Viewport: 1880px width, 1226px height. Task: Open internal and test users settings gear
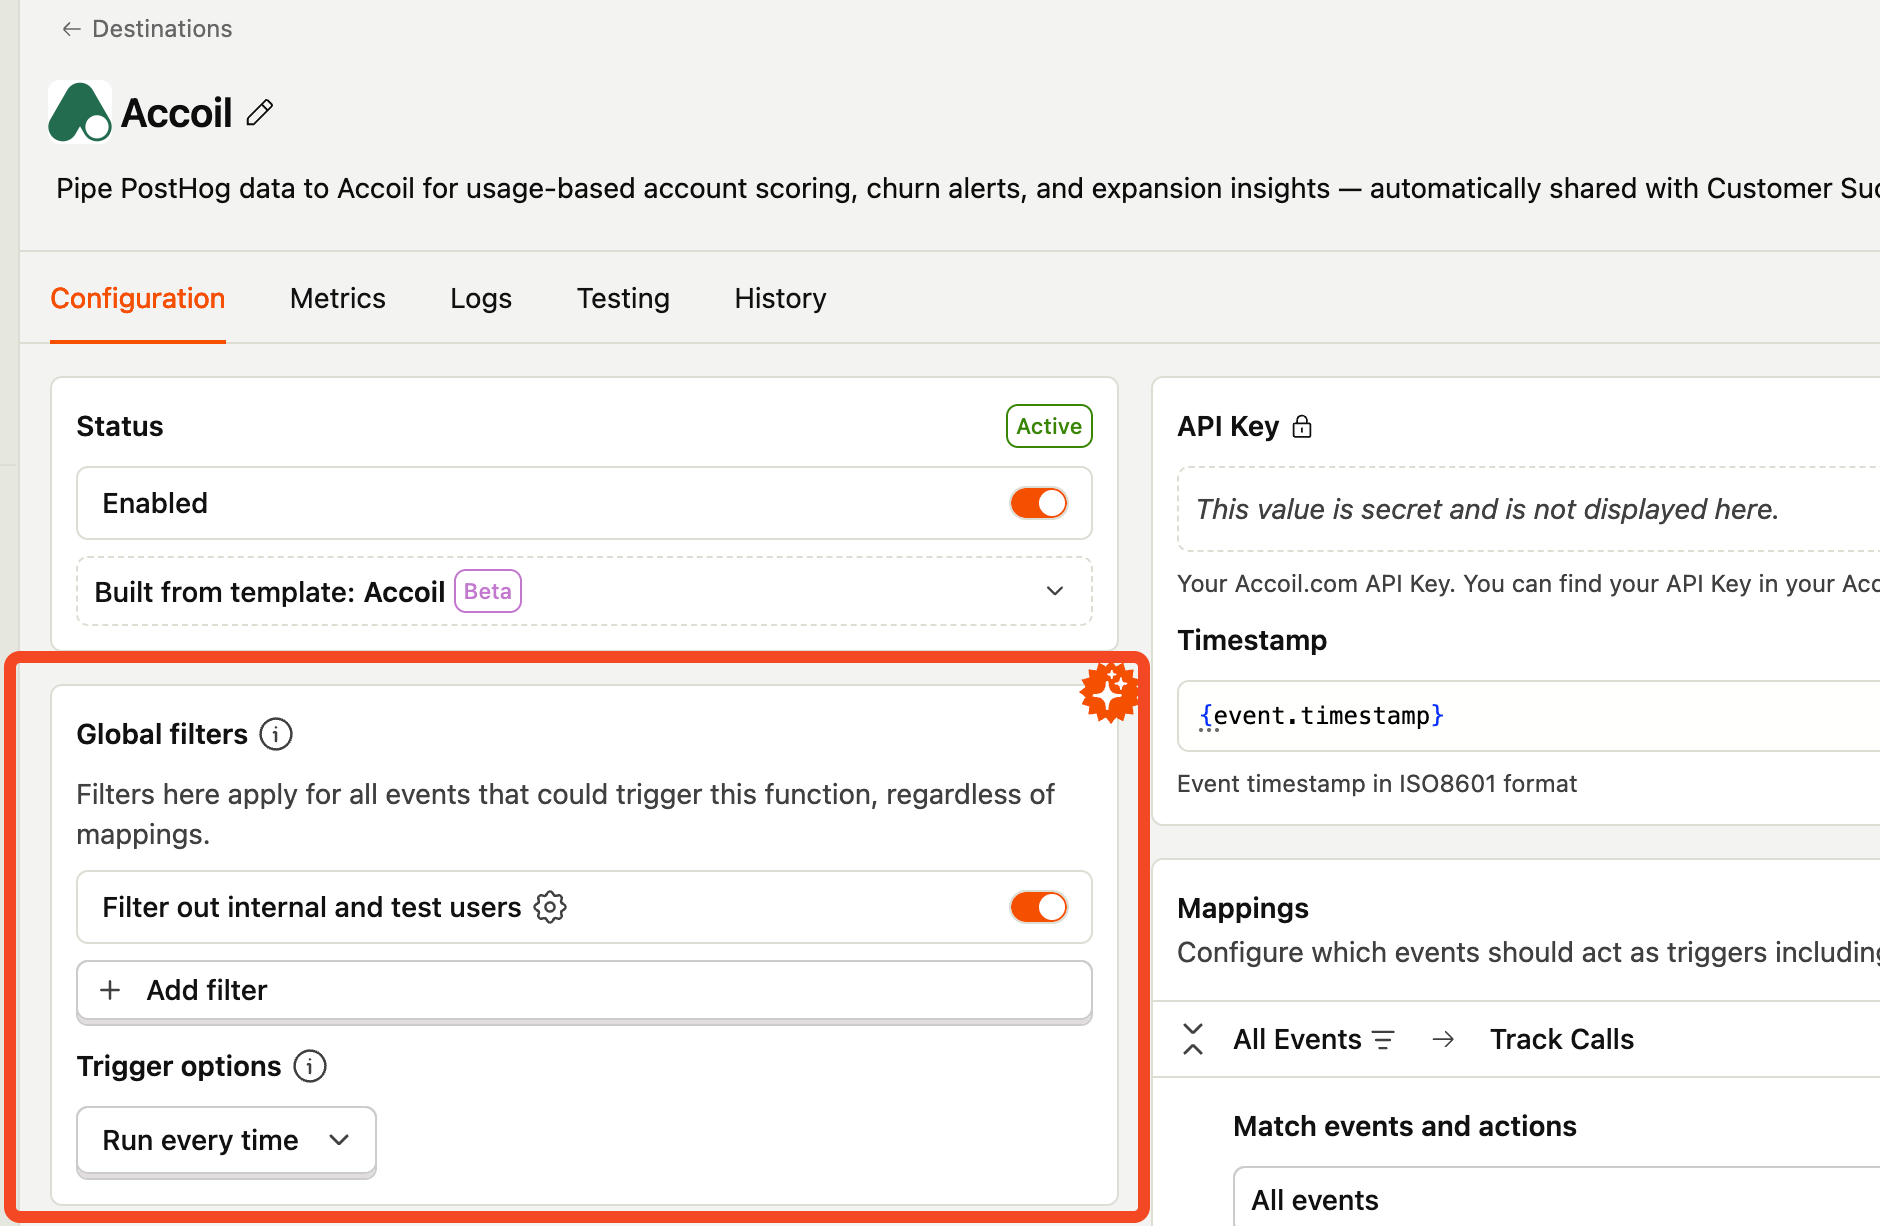point(550,907)
